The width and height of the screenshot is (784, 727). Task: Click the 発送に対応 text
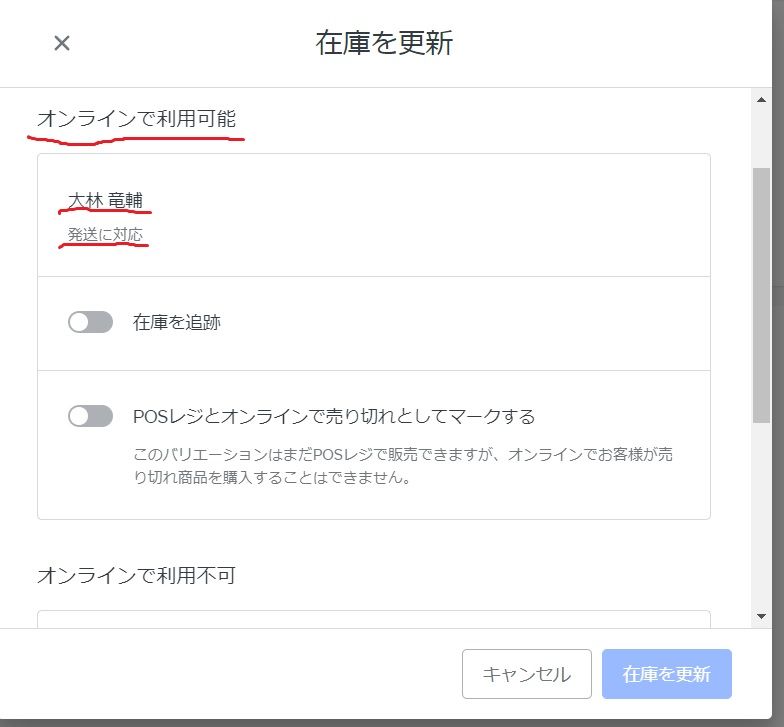[105, 236]
